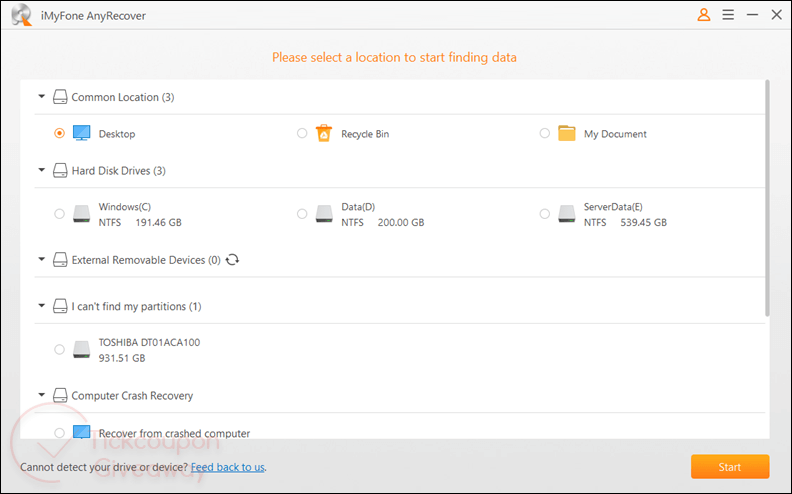Click the Windows(C) drive name
The image size is (792, 494).
point(125,207)
